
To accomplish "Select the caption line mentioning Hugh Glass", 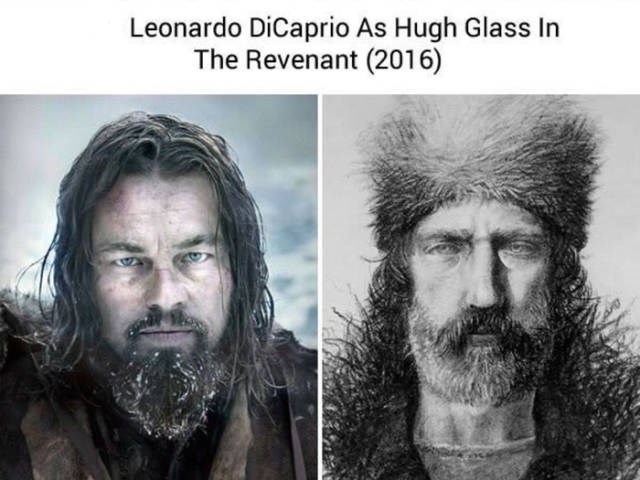I will pyautogui.click(x=344, y=29).
